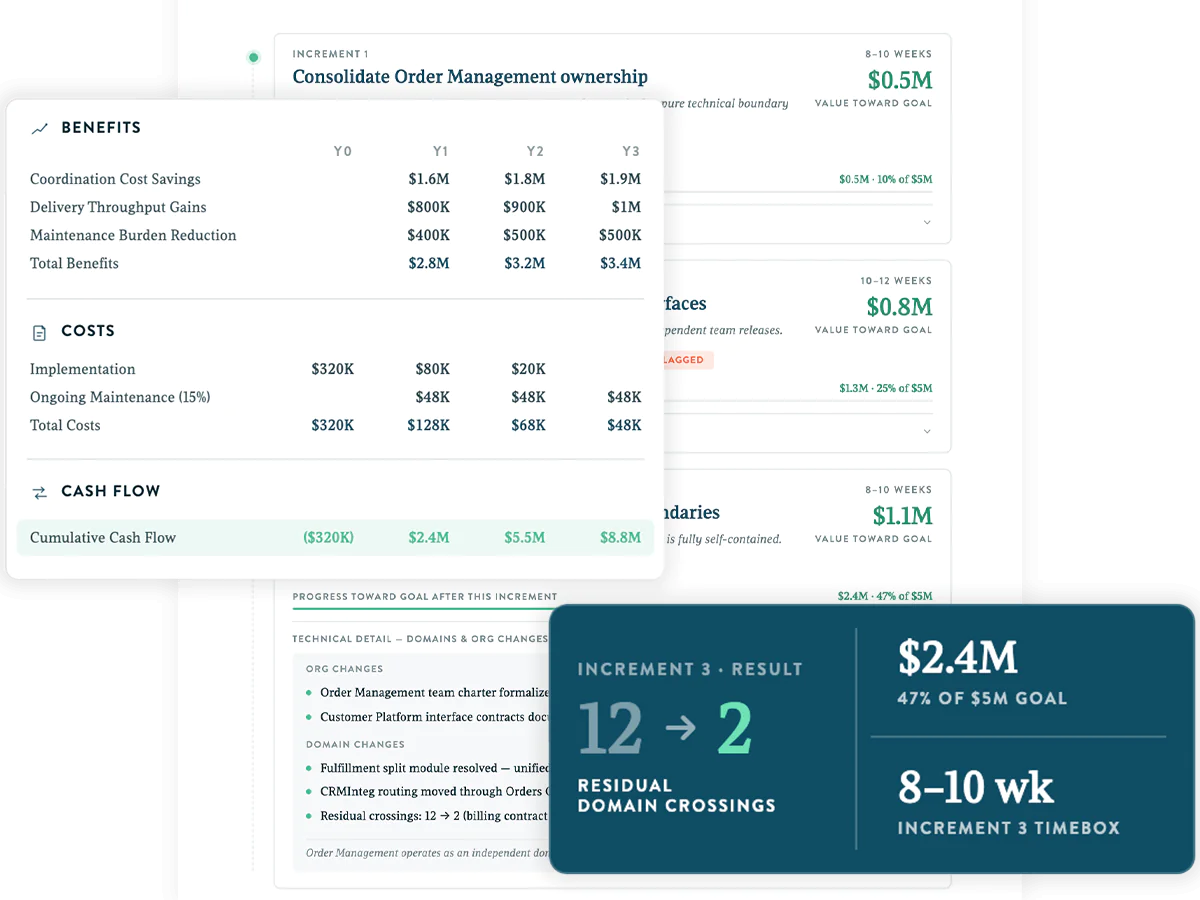Click the $0.8M value toward goal
Image resolution: width=1200 pixels, height=900 pixels.
pos(899,306)
